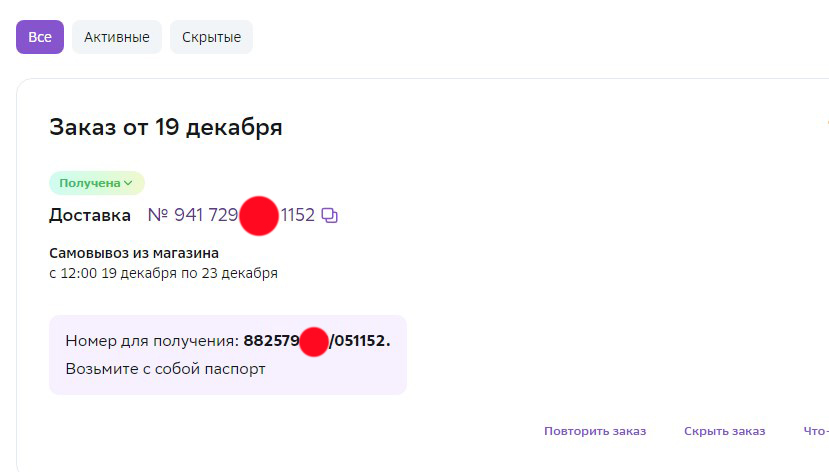
Task: Select the Самовывоз из магазина text
Action: point(134,253)
